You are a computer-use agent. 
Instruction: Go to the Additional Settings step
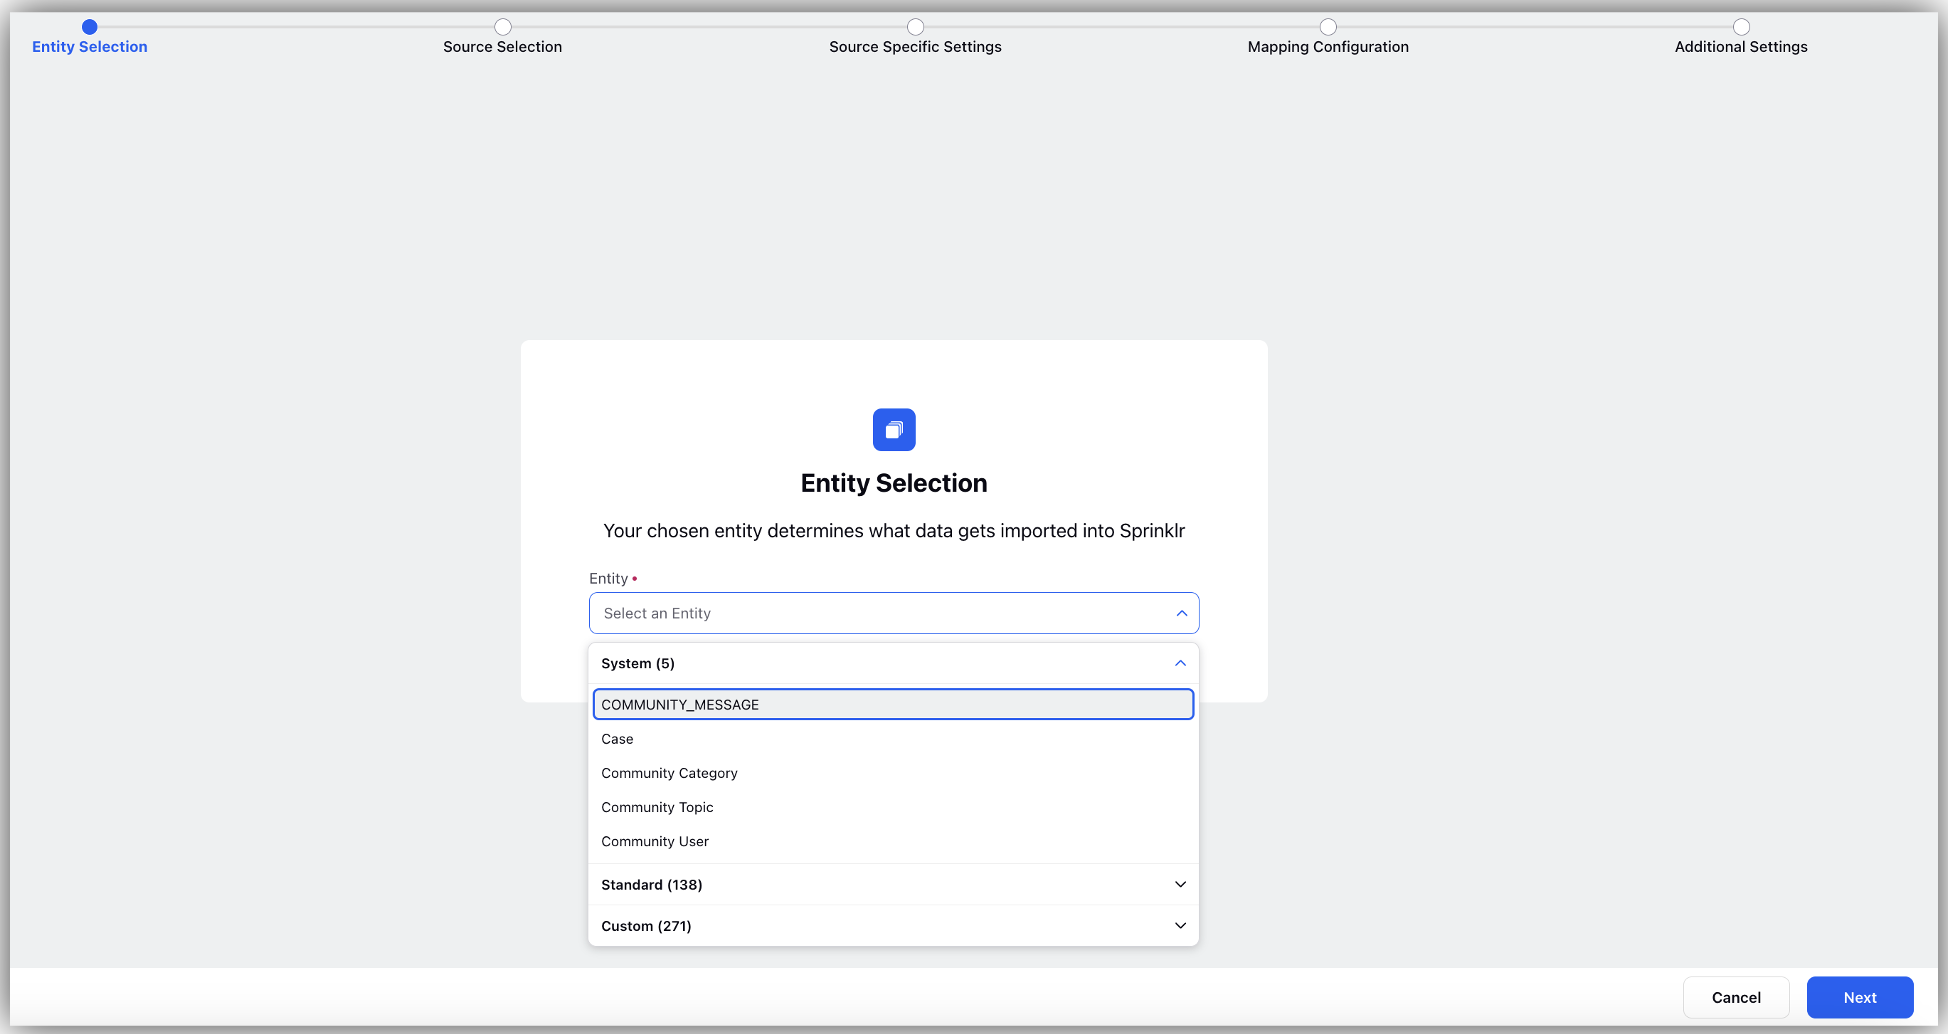click(1741, 38)
